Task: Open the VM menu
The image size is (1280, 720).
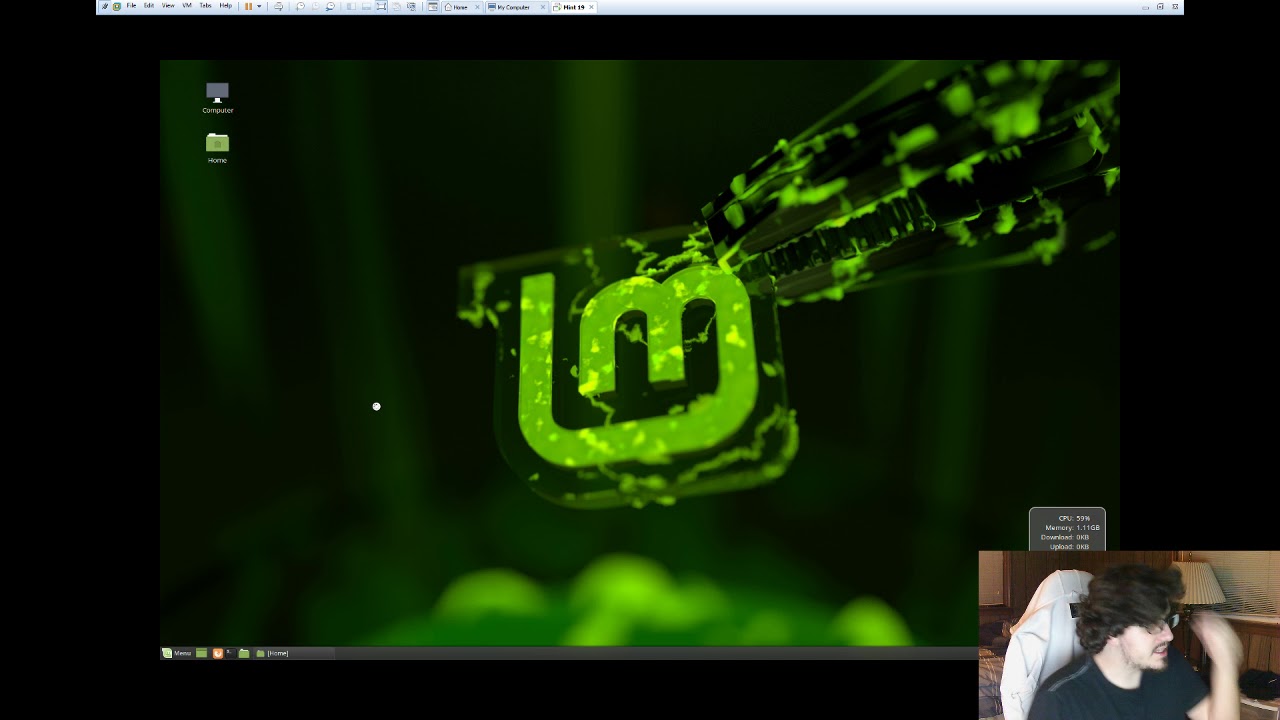Action: point(187,6)
